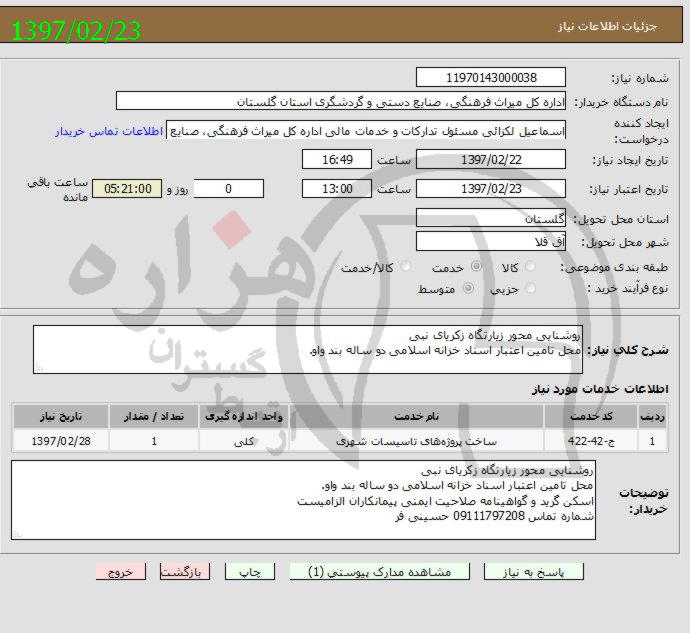Select the کالا/خدمت radio button

(406, 266)
